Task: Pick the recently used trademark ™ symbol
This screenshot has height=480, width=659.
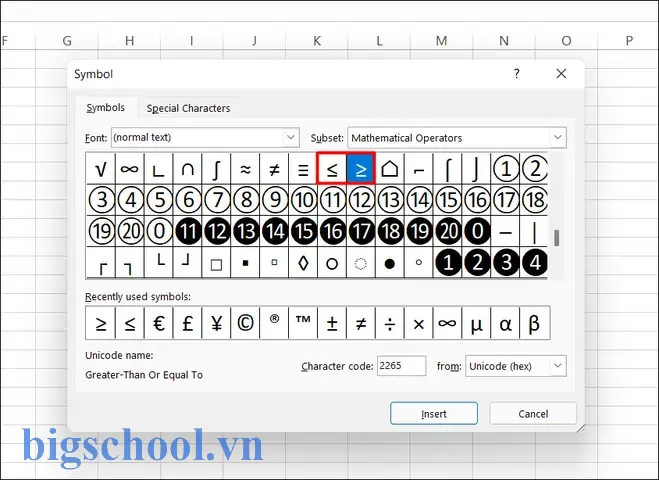Action: pyautogui.click(x=303, y=323)
